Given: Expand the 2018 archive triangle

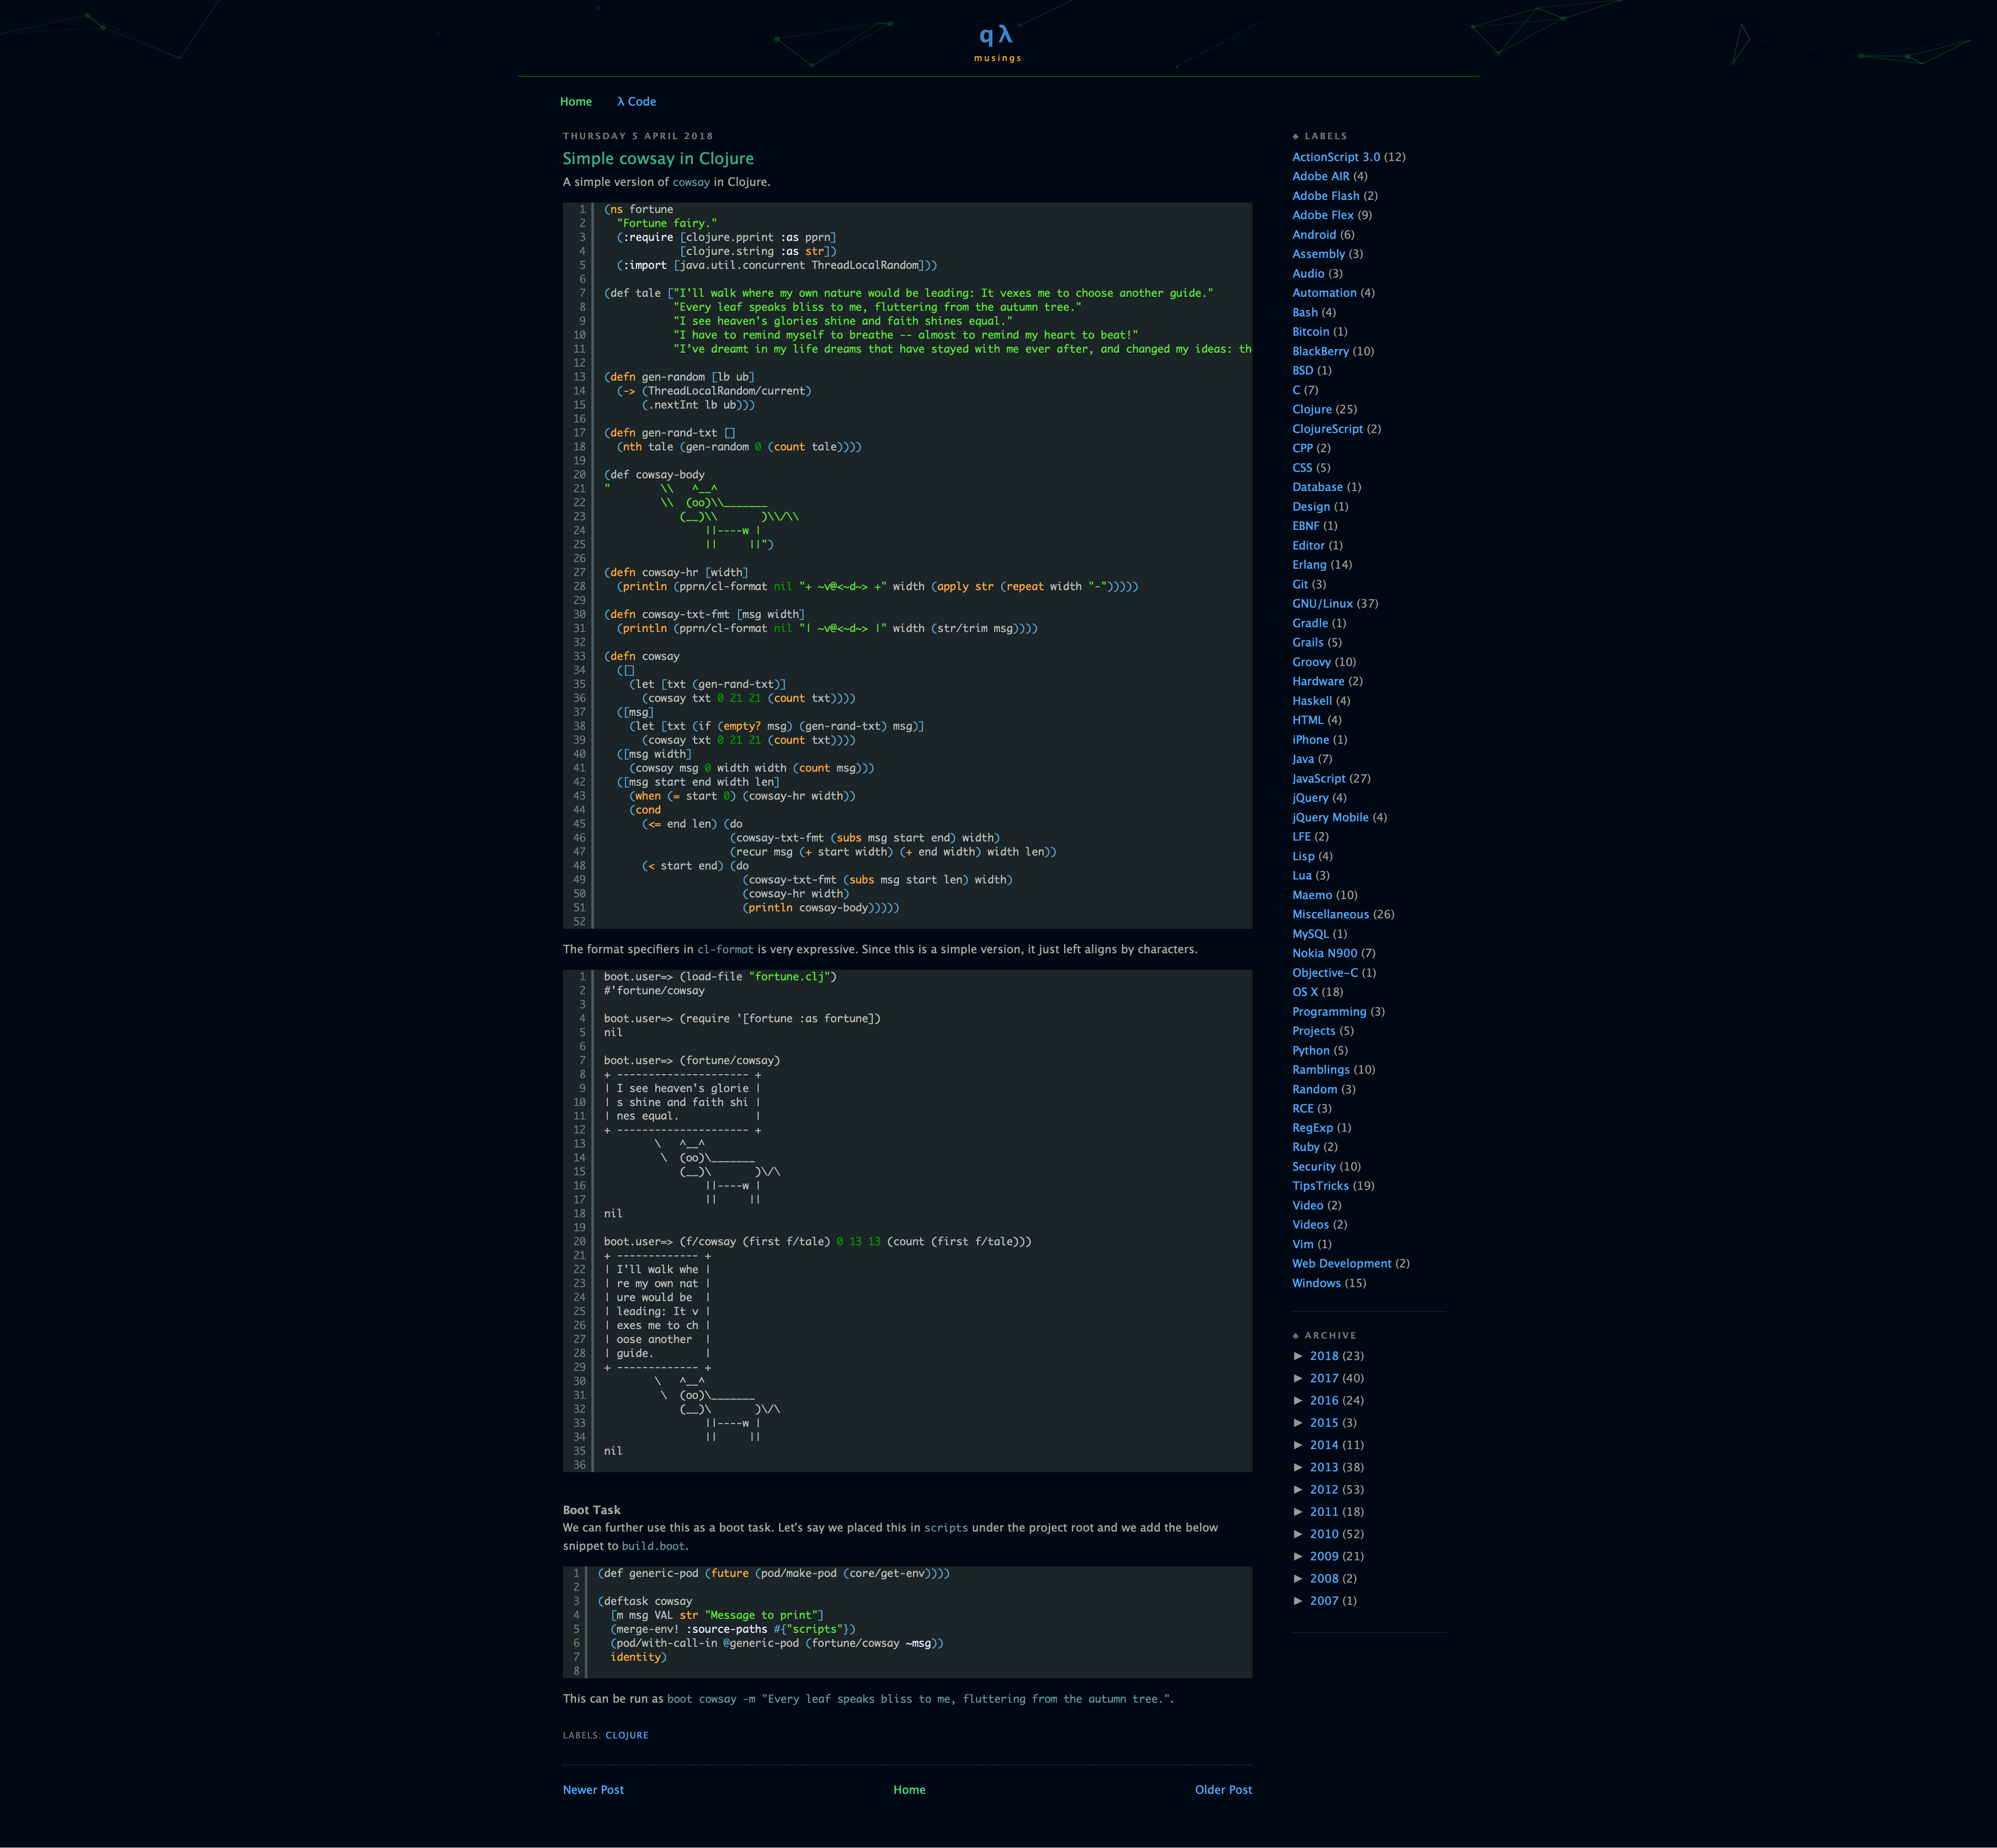Looking at the screenshot, I should [x=1298, y=1356].
